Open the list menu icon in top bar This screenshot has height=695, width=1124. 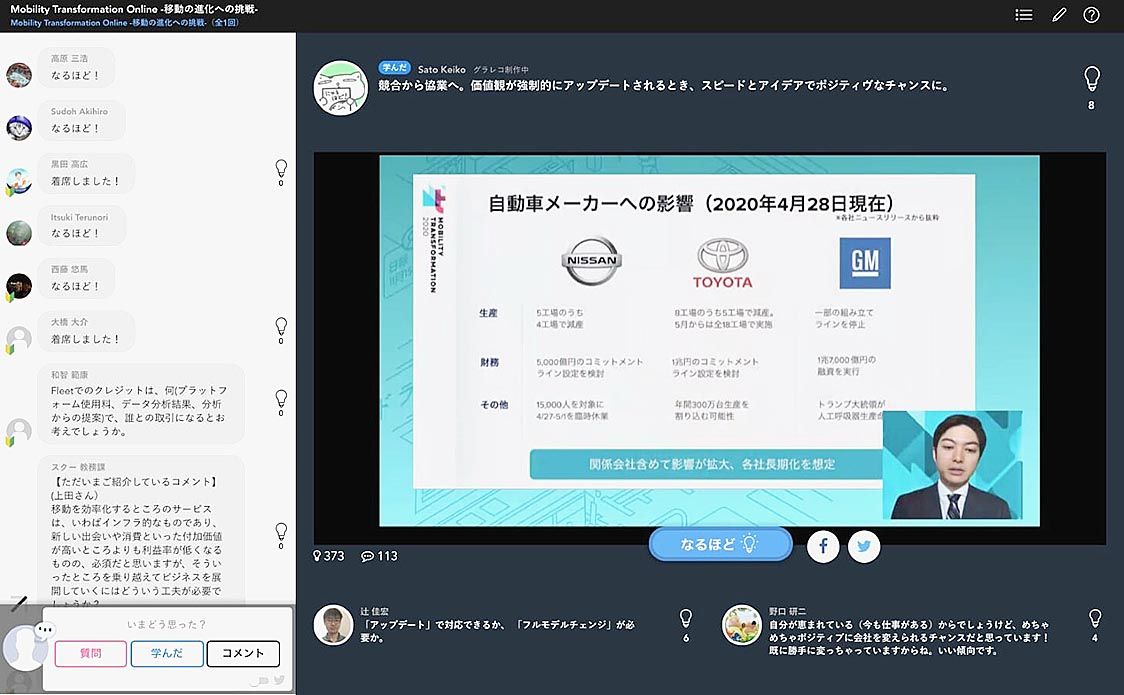1023,15
